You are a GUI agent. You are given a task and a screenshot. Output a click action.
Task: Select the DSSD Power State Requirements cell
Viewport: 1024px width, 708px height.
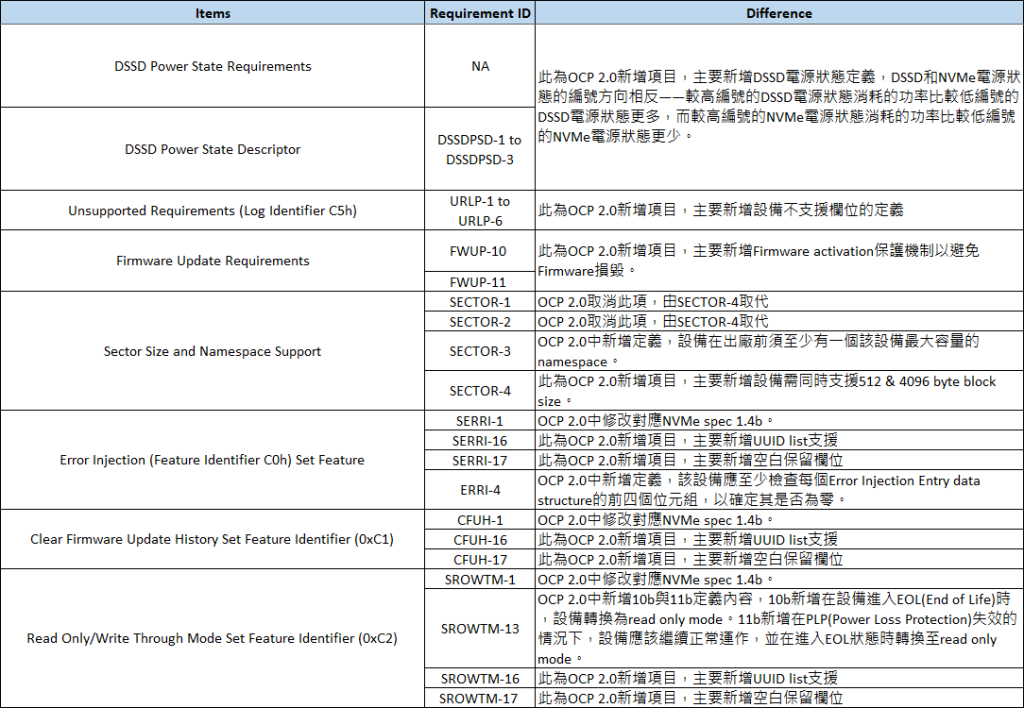(x=212, y=66)
